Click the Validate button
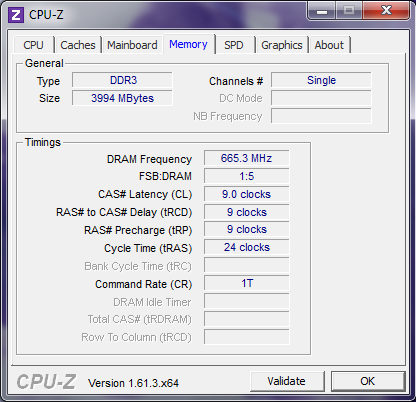 [x=287, y=381]
